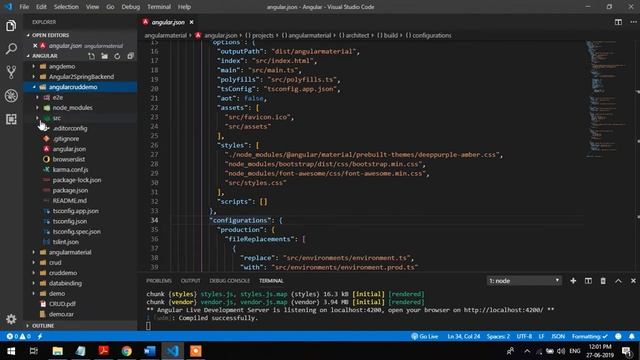Click Formatting status bar entry
This screenshot has height=360, width=640.
click(589, 336)
